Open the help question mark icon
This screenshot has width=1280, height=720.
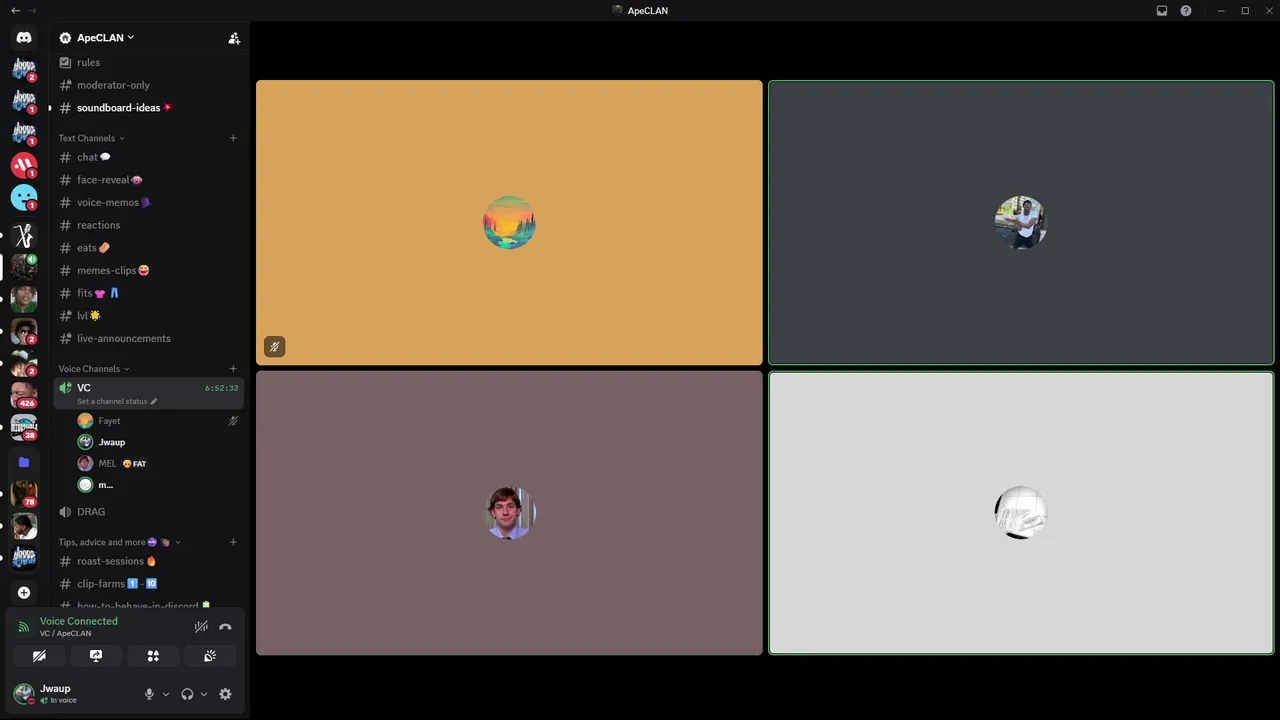(x=1186, y=10)
